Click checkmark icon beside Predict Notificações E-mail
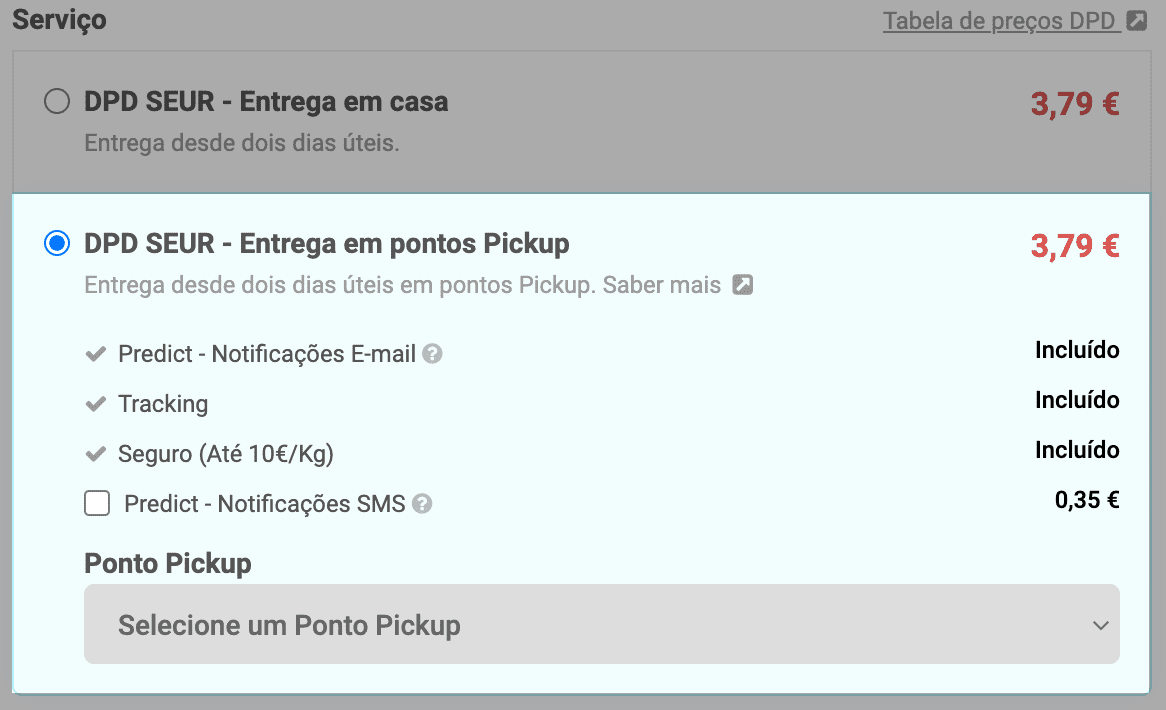The height and width of the screenshot is (710, 1166). [96, 354]
